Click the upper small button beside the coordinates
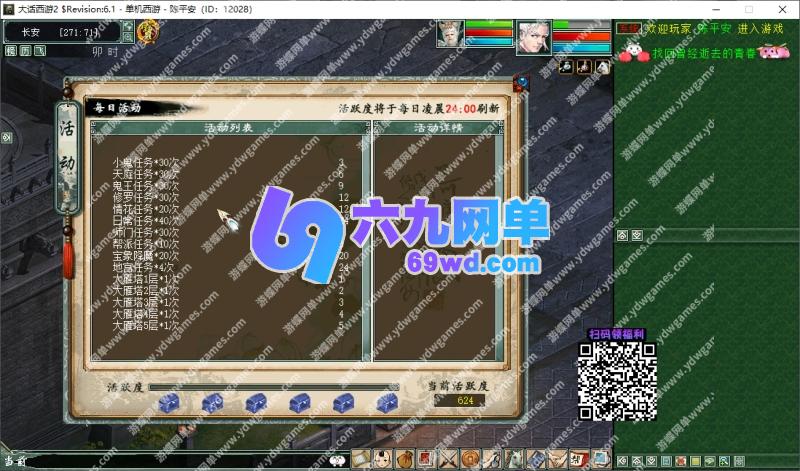 click(129, 27)
